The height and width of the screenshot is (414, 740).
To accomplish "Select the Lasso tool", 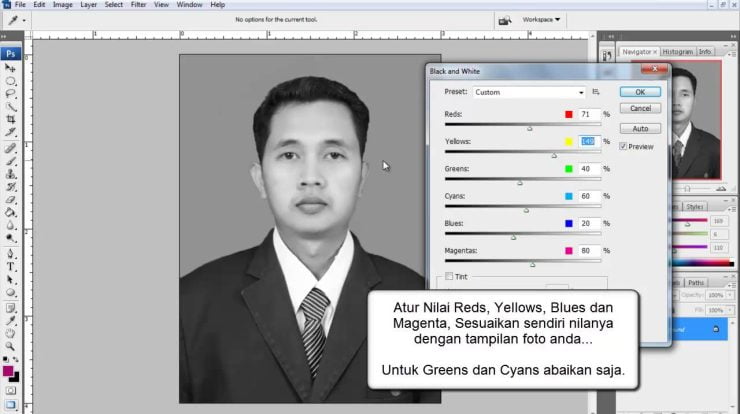I will pos(10,93).
